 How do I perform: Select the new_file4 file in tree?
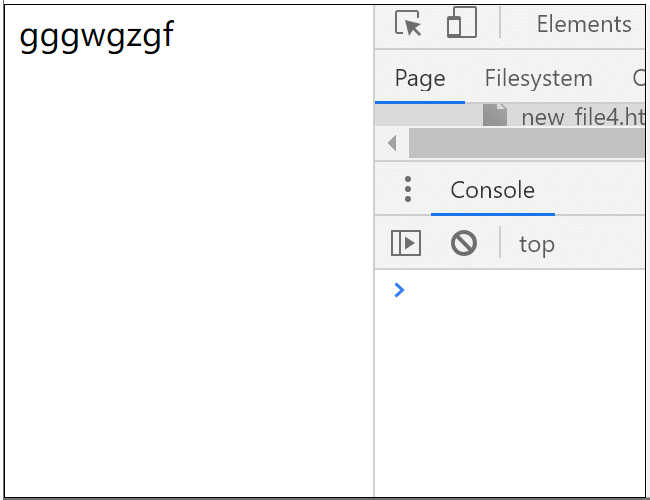pyautogui.click(x=583, y=117)
